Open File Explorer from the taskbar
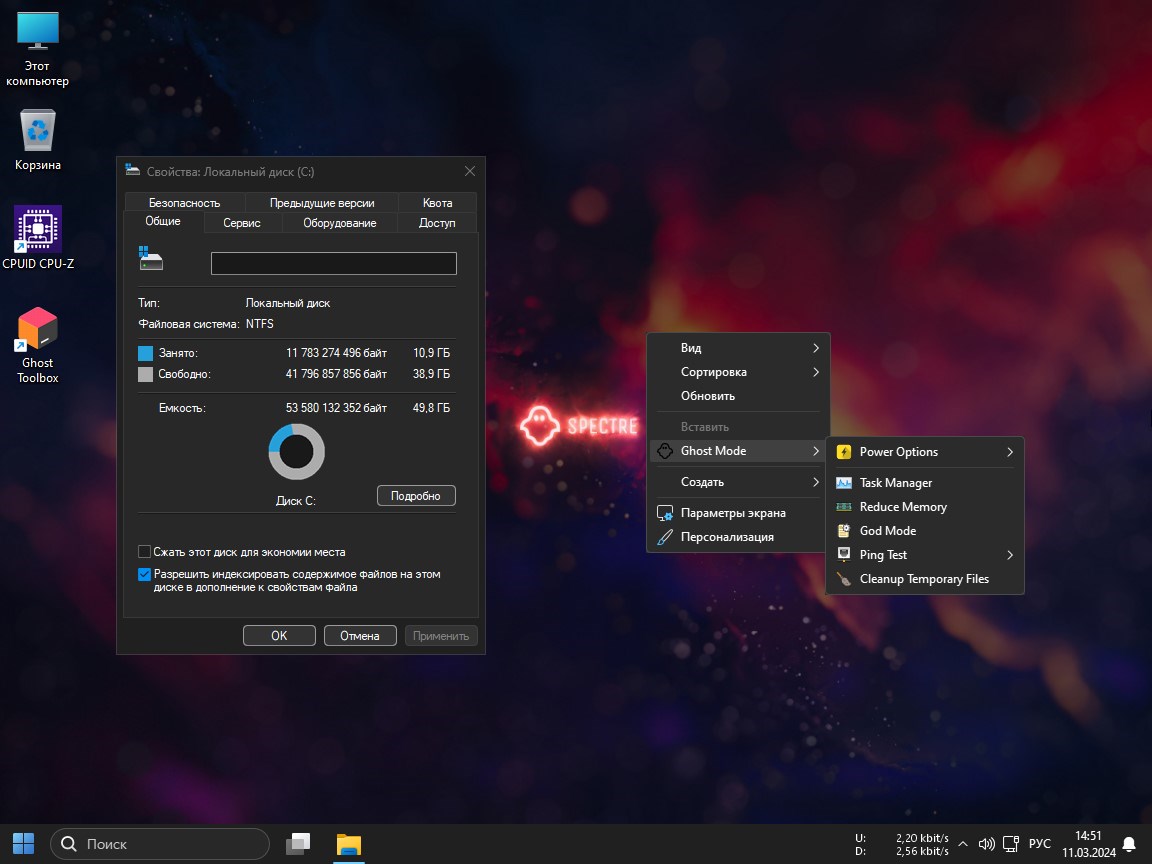Image resolution: width=1152 pixels, height=864 pixels. click(349, 844)
